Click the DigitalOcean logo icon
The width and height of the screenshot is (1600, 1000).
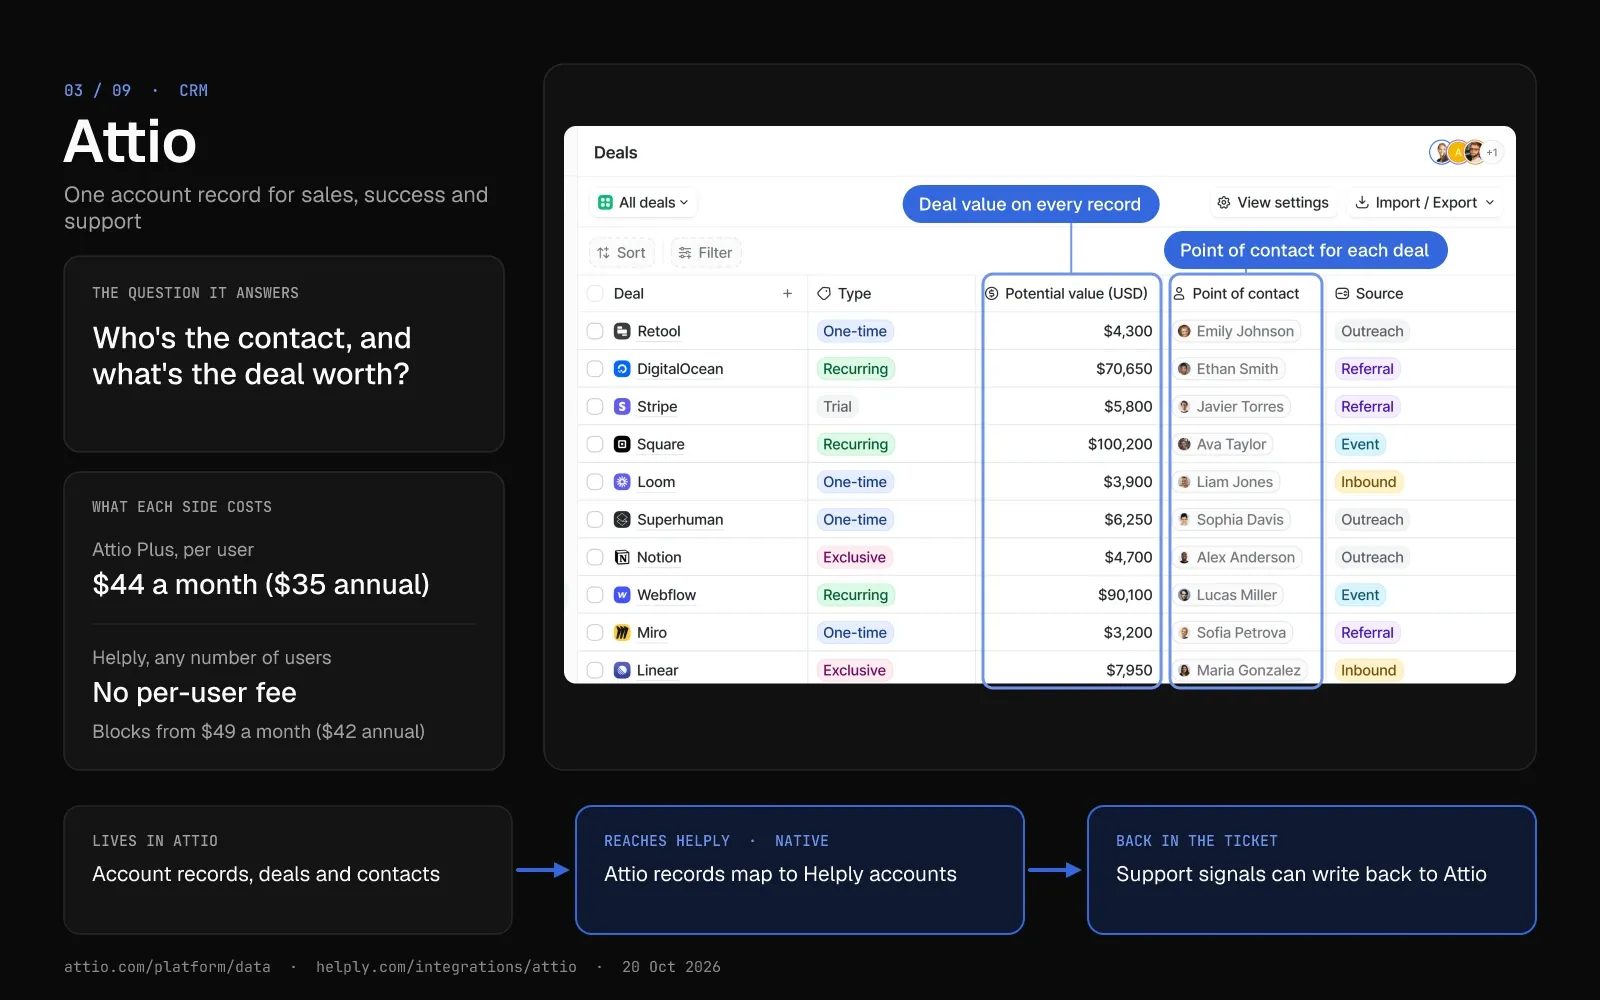(622, 369)
